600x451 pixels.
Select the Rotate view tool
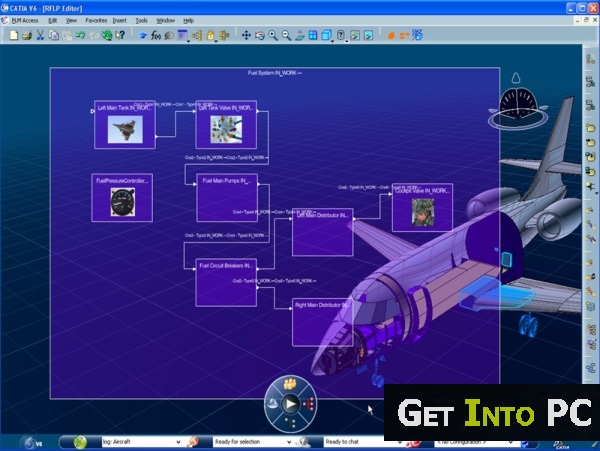260,36
